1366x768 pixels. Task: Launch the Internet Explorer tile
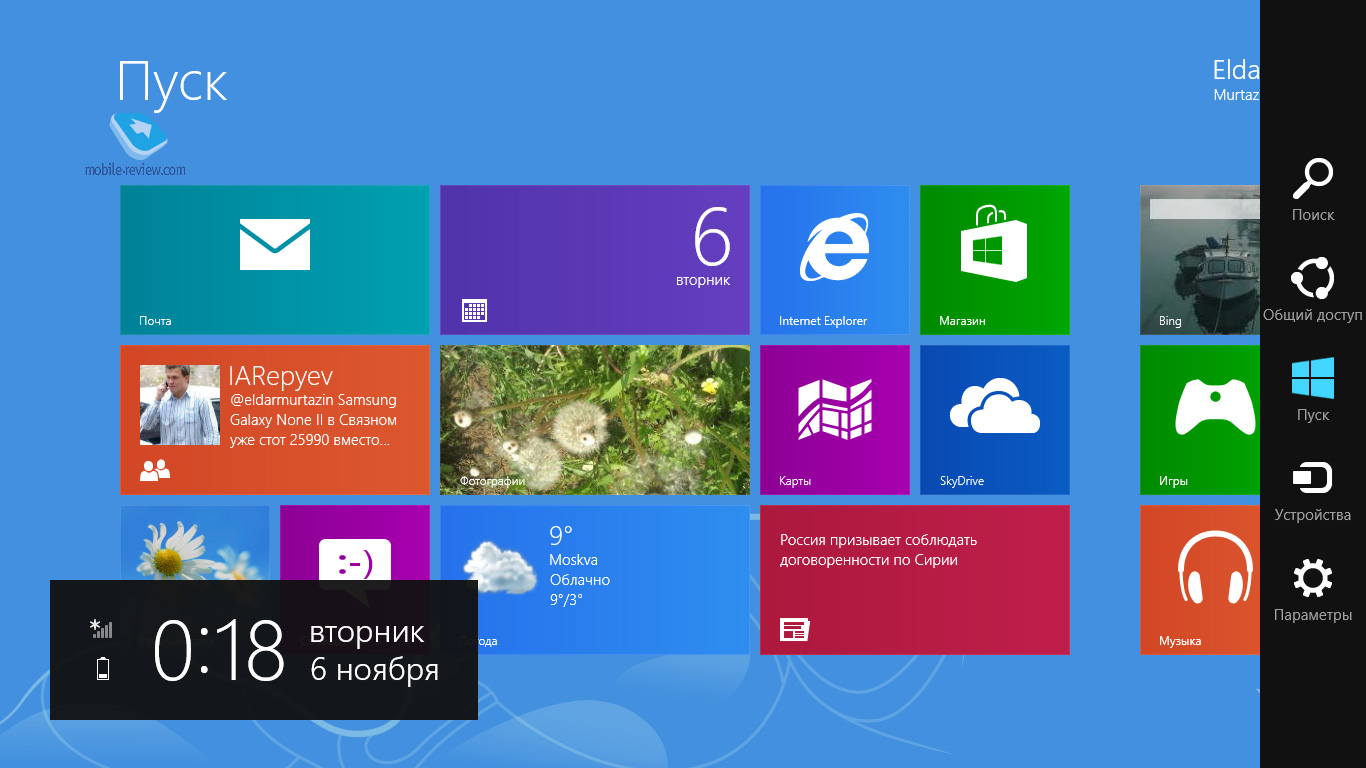tap(835, 260)
